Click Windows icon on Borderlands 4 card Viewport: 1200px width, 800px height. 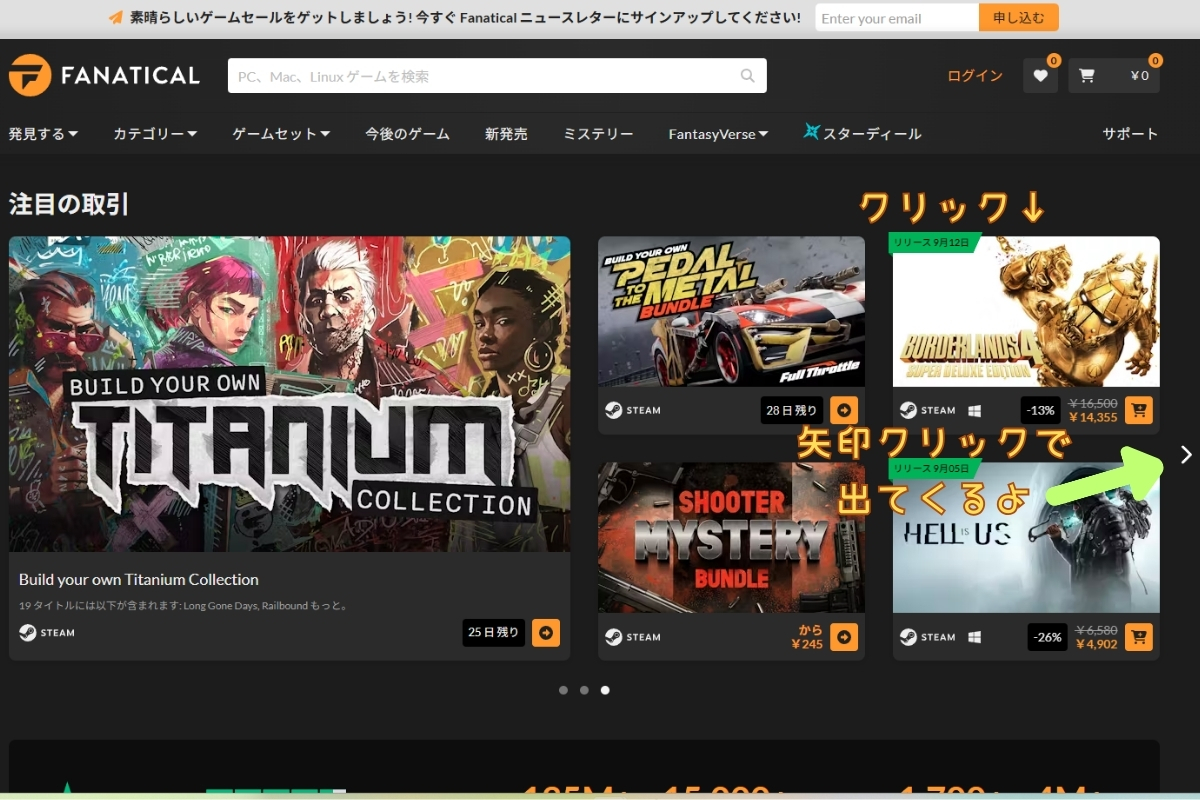coord(974,410)
